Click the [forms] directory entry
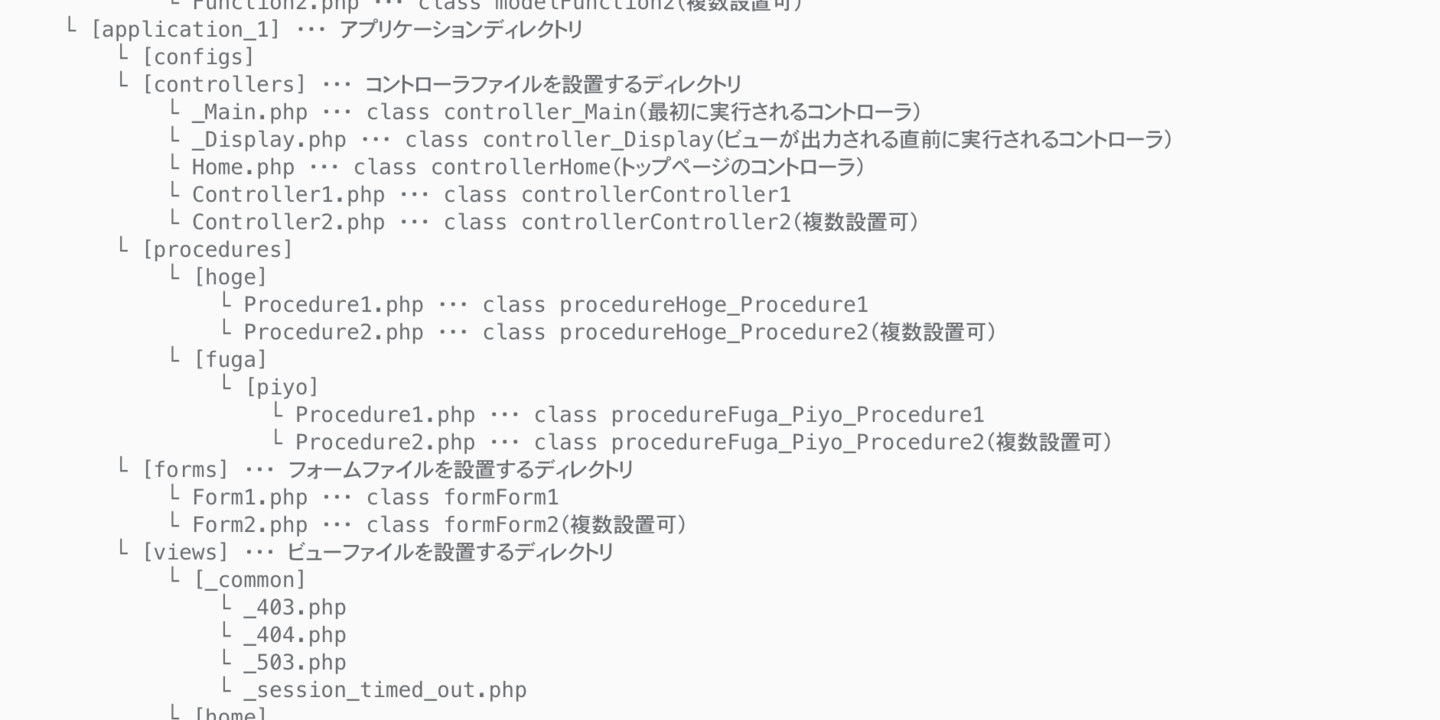The image size is (1440, 720). pyautogui.click(x=186, y=469)
